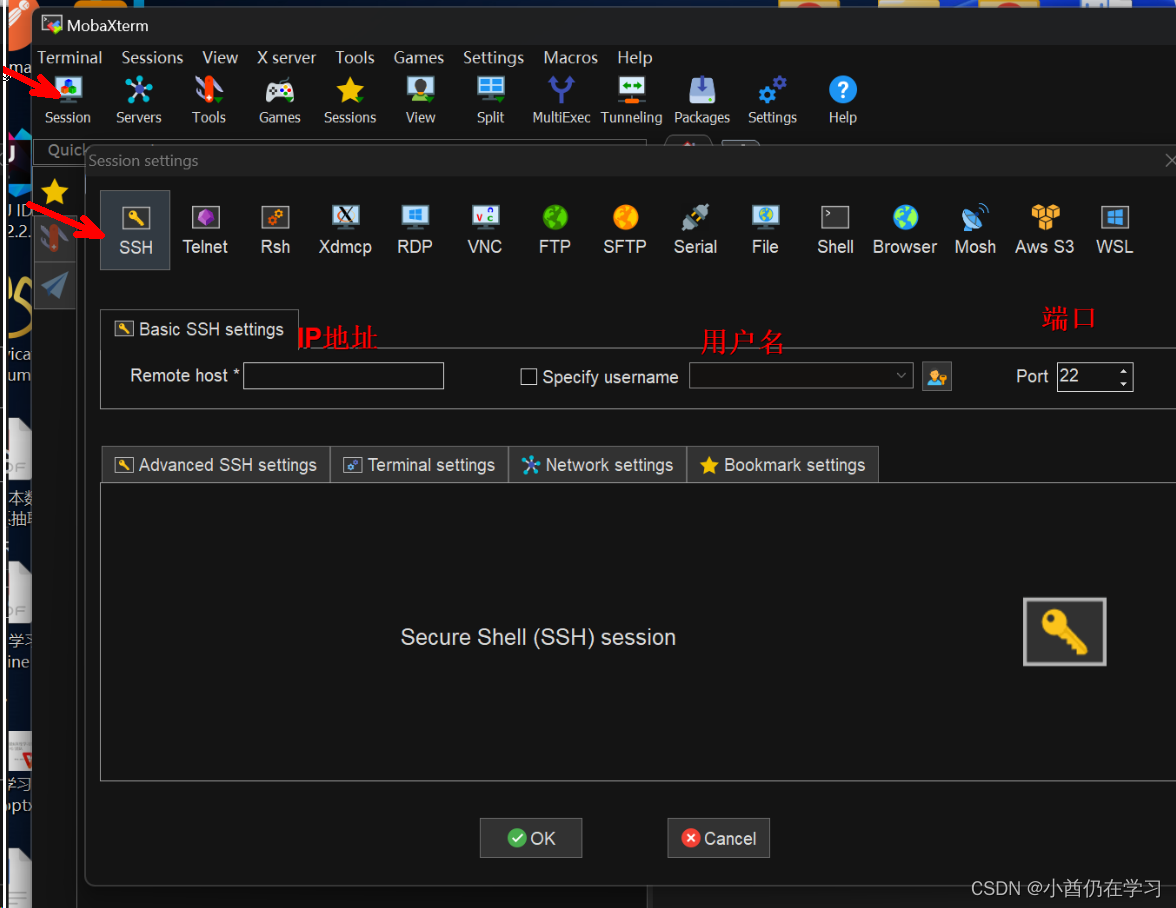Image resolution: width=1176 pixels, height=908 pixels.
Task: Open the Packages manager icon
Action: (x=702, y=97)
